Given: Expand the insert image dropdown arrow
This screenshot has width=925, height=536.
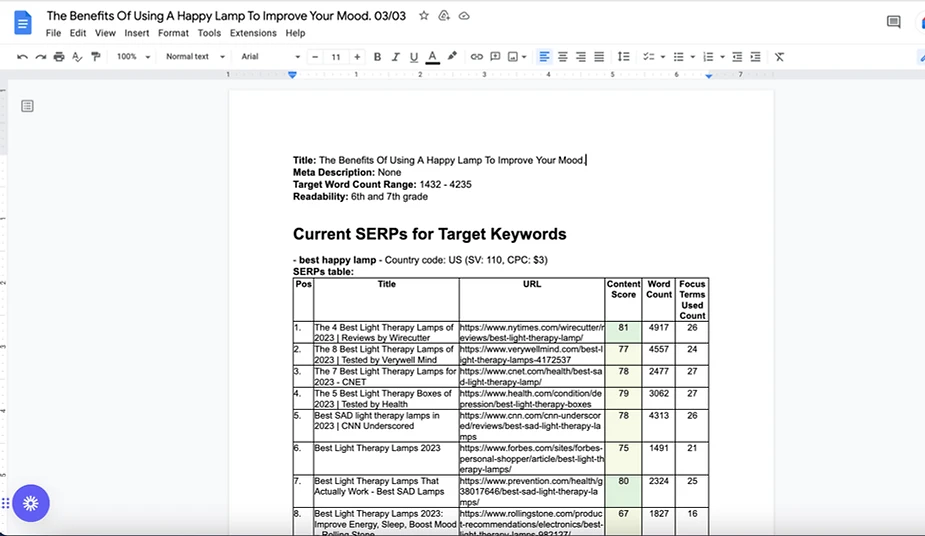Looking at the screenshot, I should 524,57.
